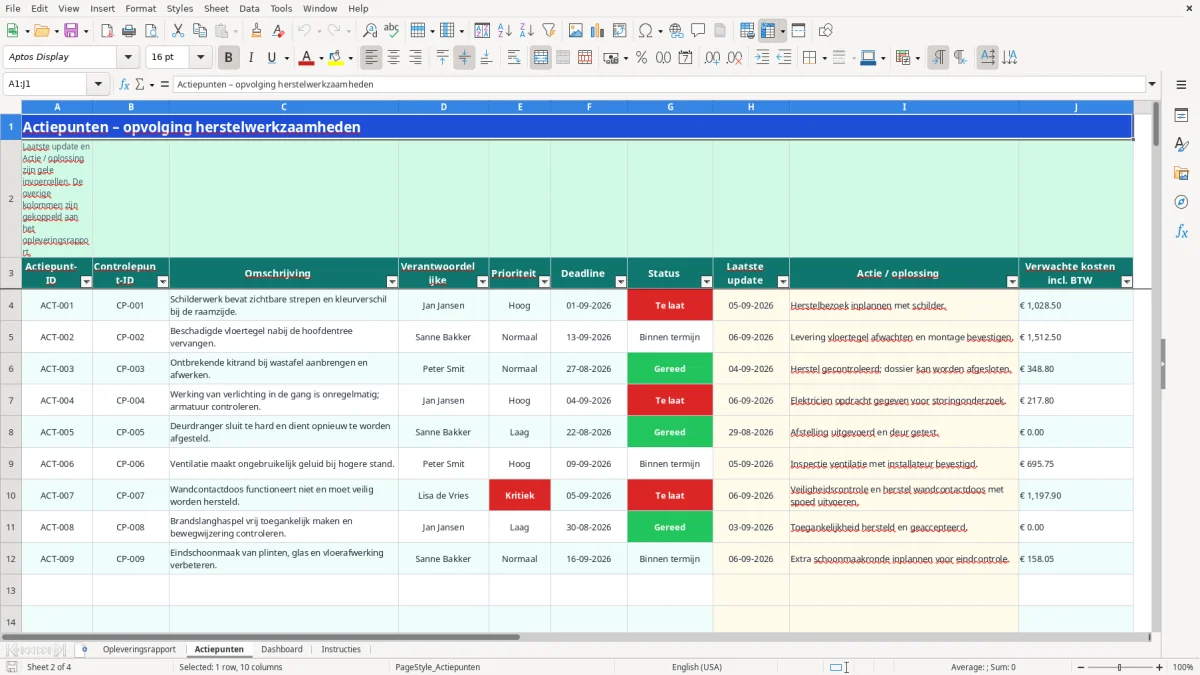
Task: Insert an image
Action: [x=575, y=31]
